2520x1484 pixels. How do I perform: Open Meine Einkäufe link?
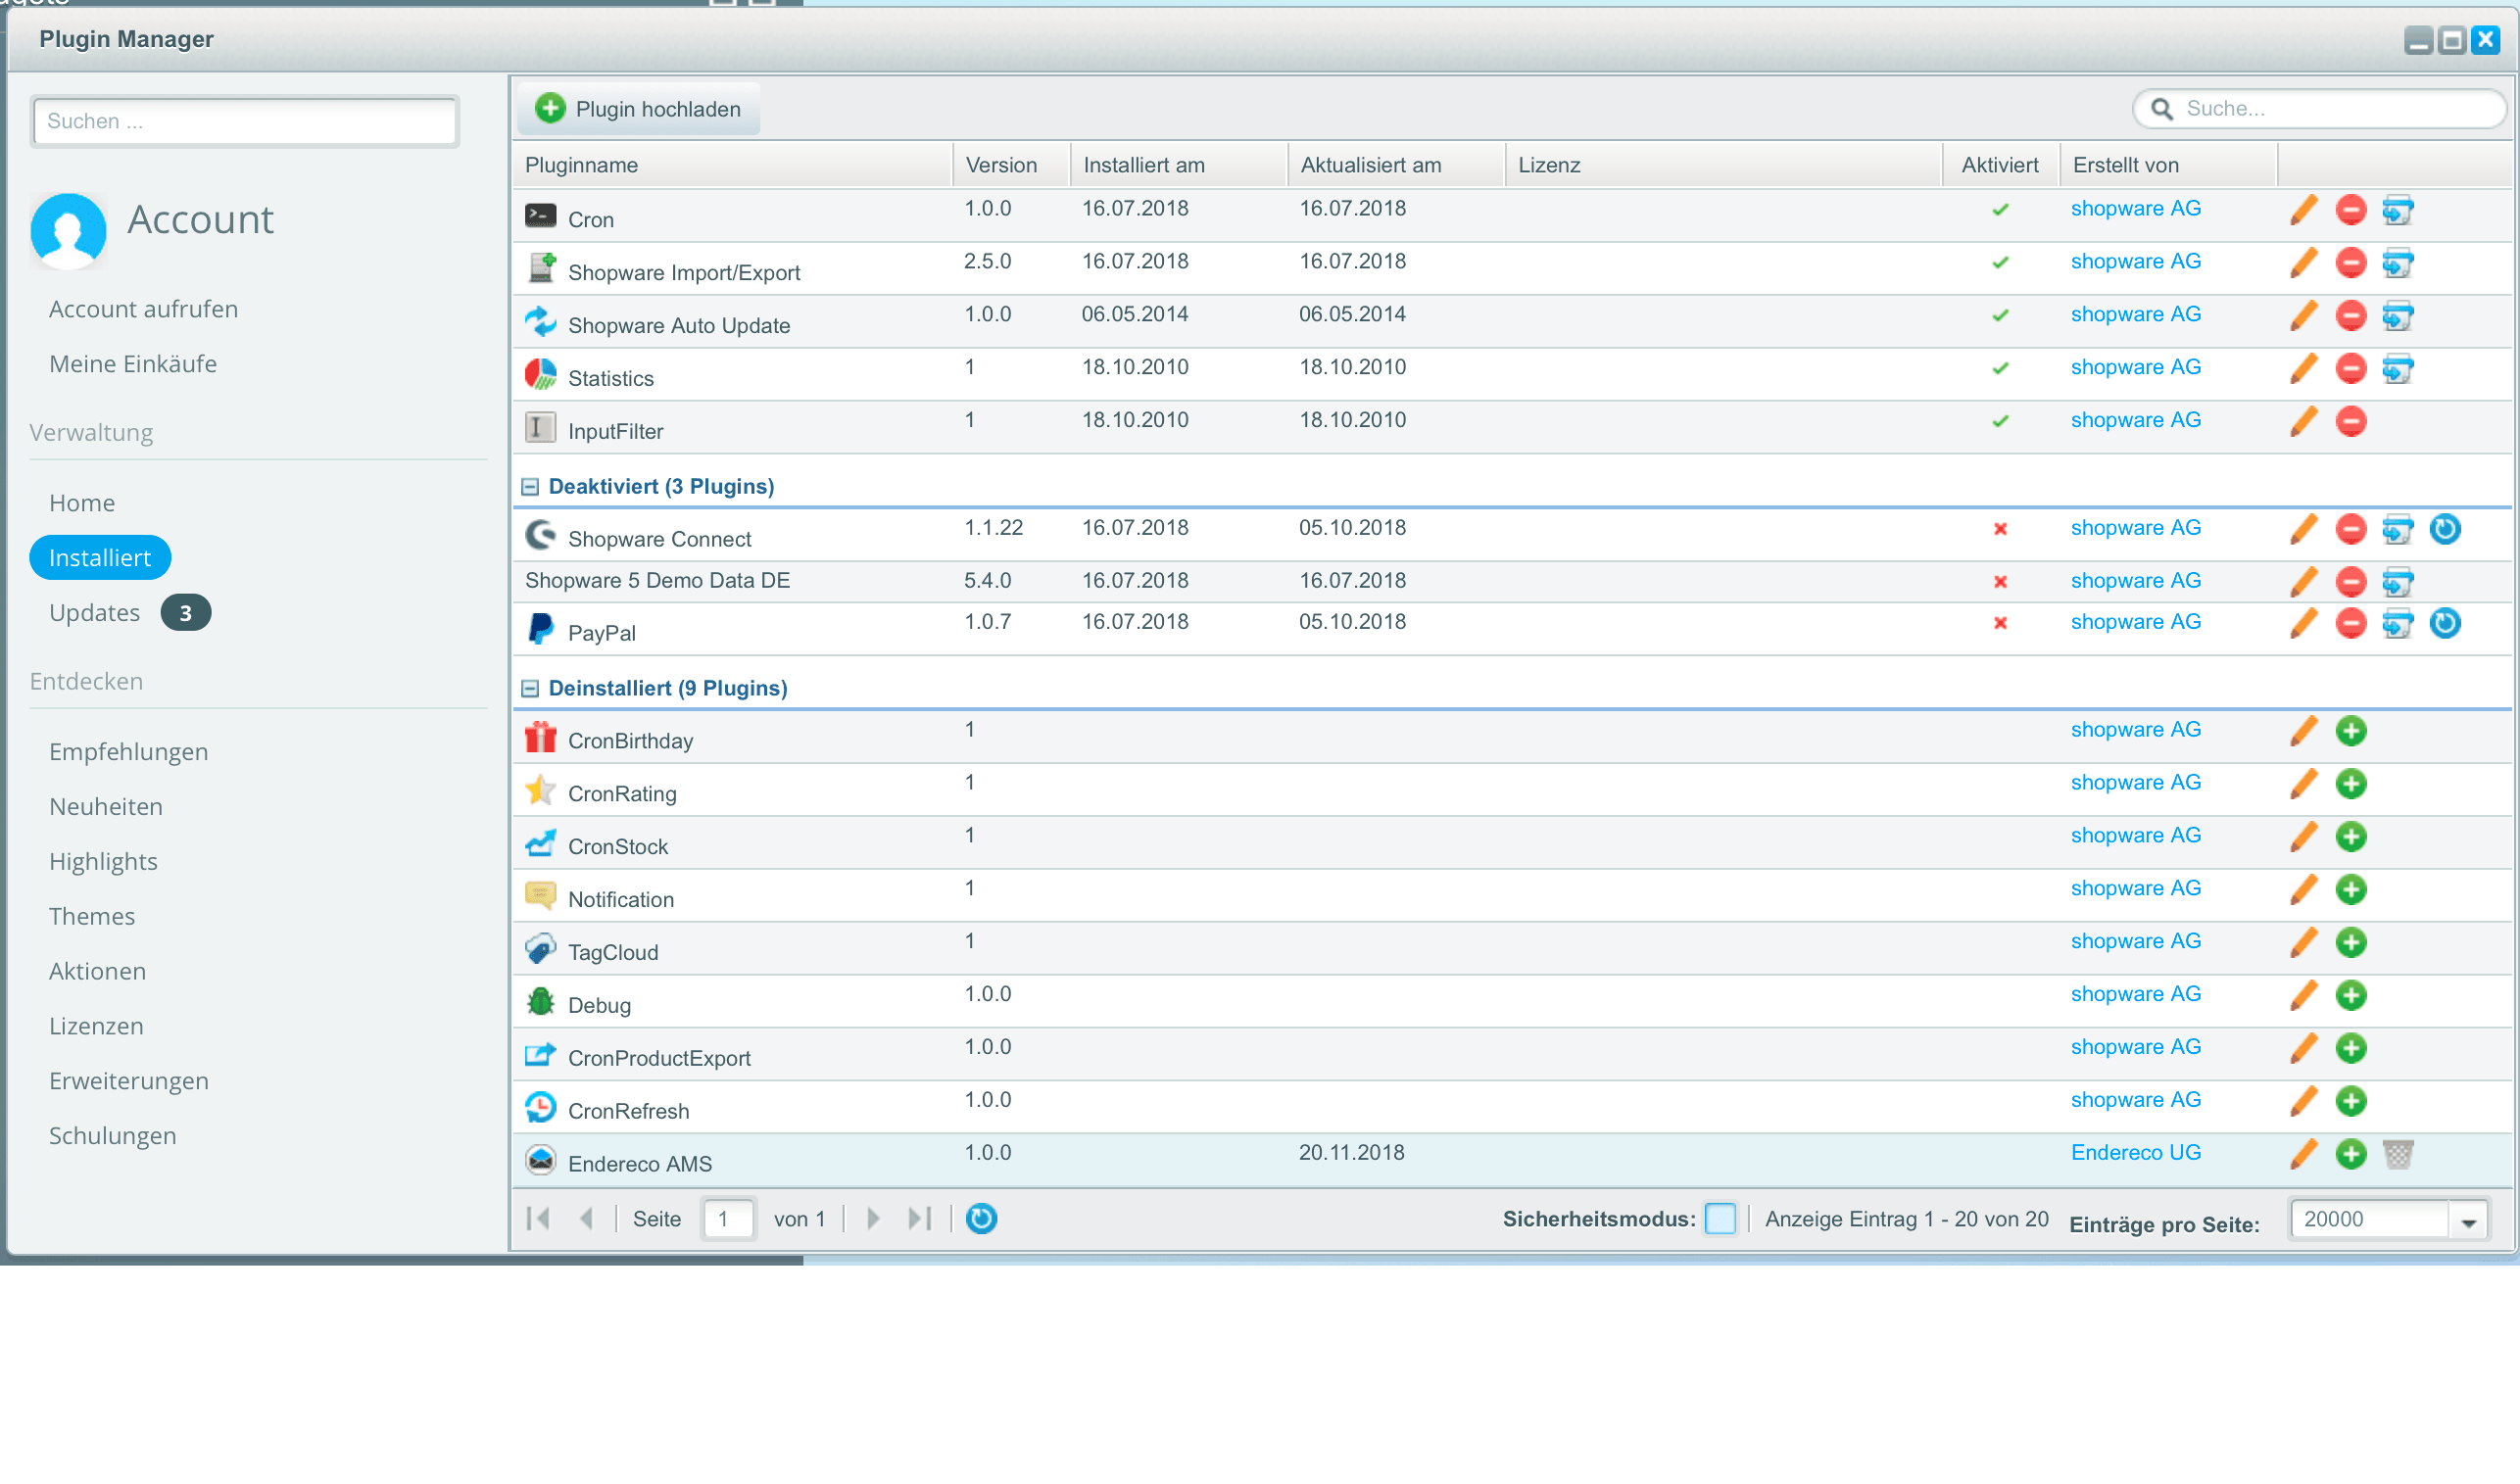coord(133,364)
